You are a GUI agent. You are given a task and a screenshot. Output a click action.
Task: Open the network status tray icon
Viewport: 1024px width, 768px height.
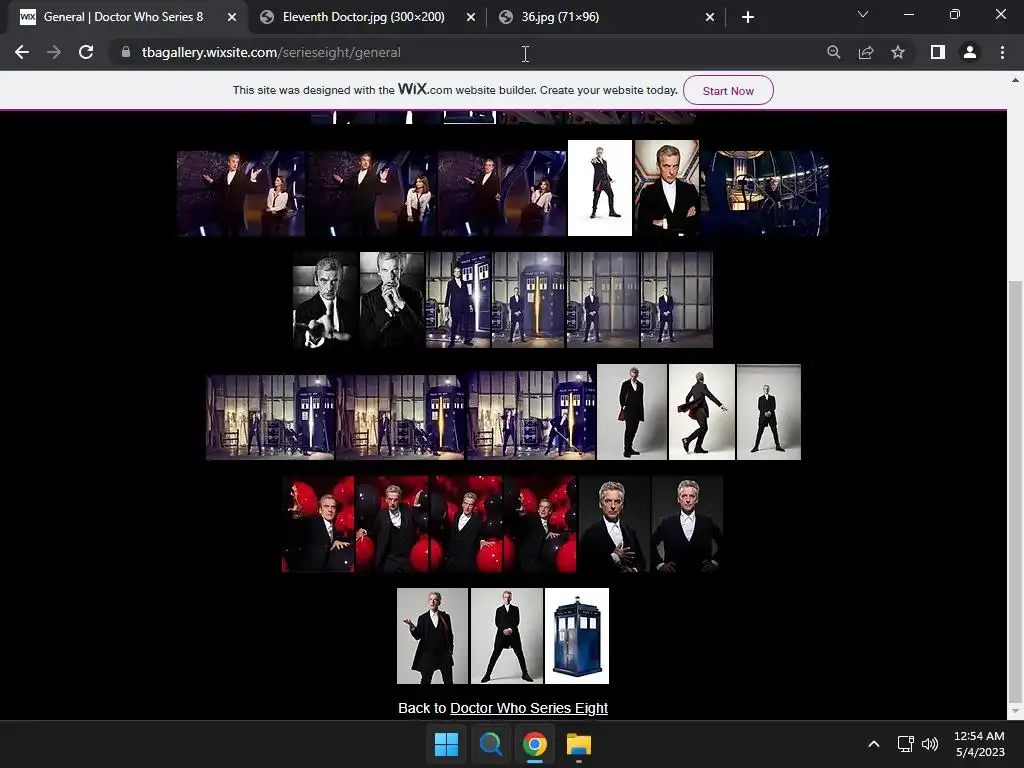pyautogui.click(x=905, y=744)
